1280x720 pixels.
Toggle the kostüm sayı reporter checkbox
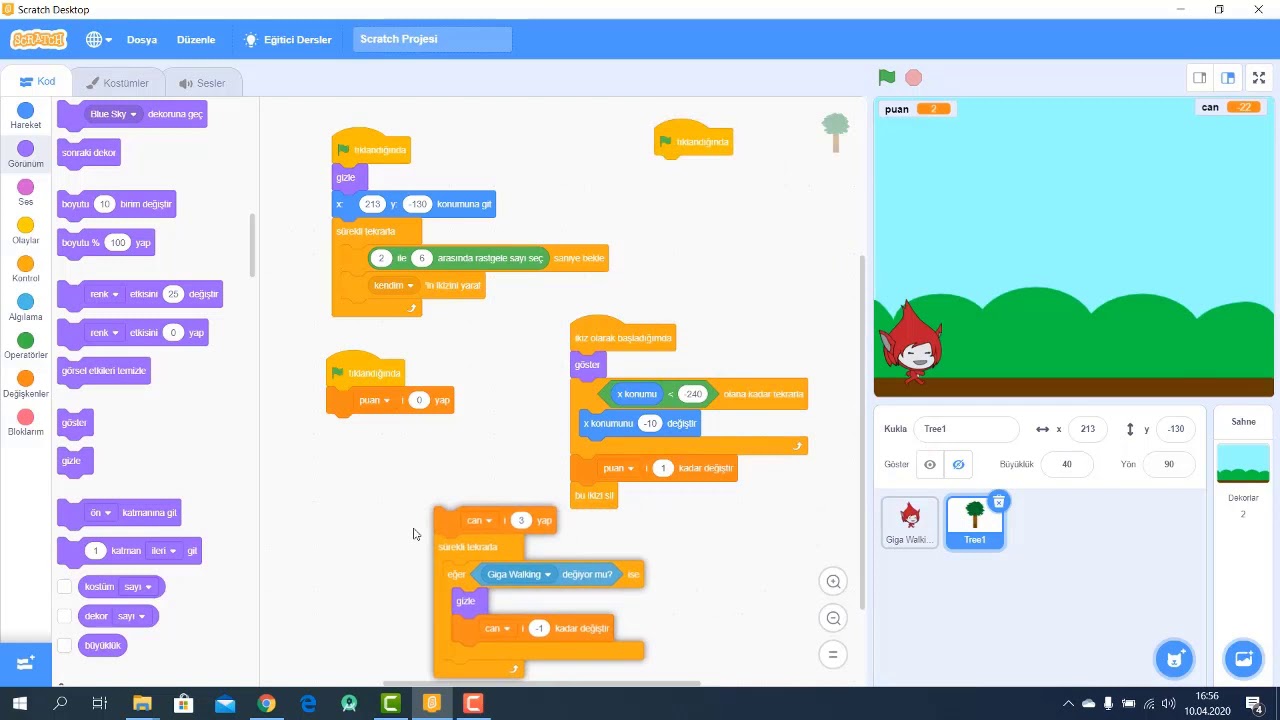tap(65, 587)
